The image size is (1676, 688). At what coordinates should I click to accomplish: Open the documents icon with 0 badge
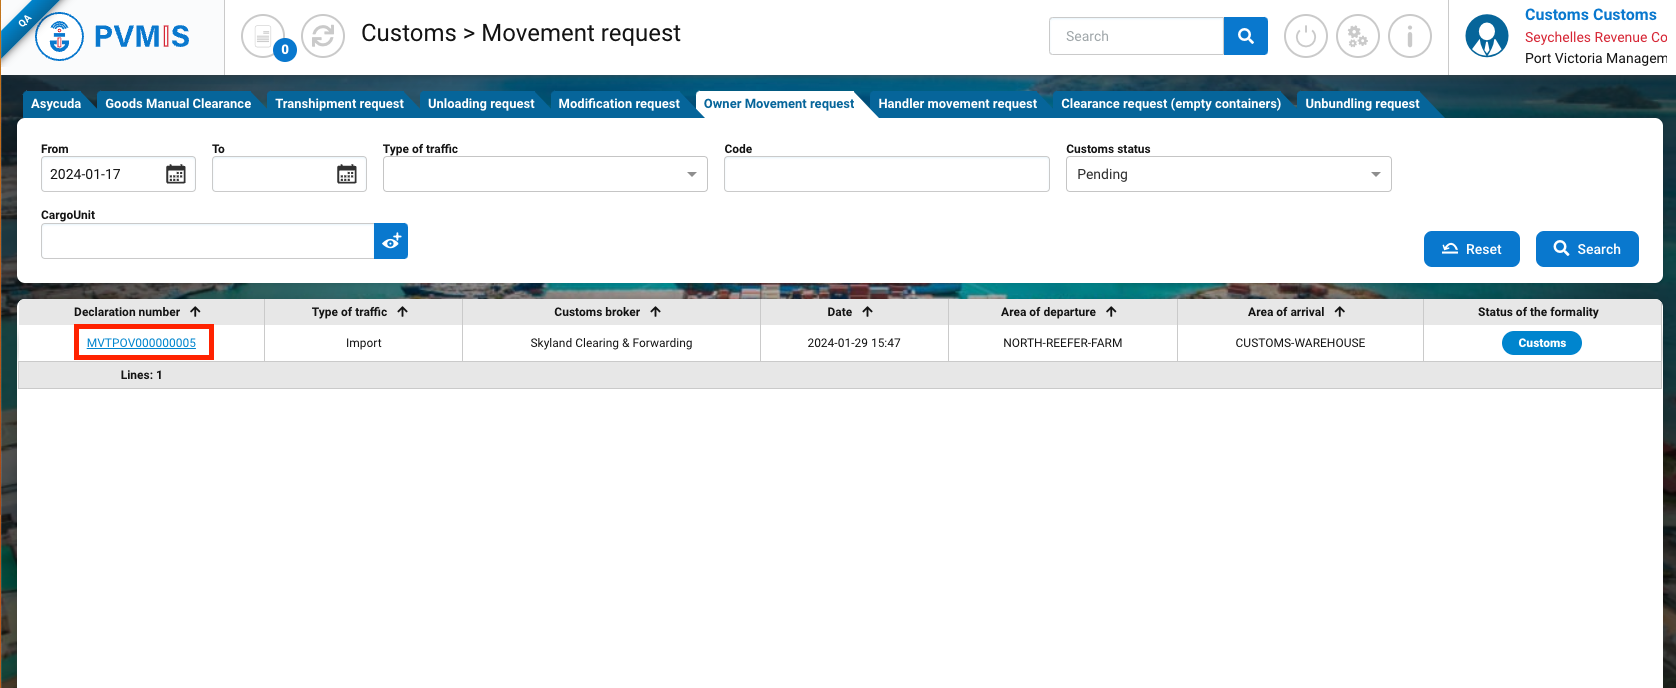tap(264, 37)
